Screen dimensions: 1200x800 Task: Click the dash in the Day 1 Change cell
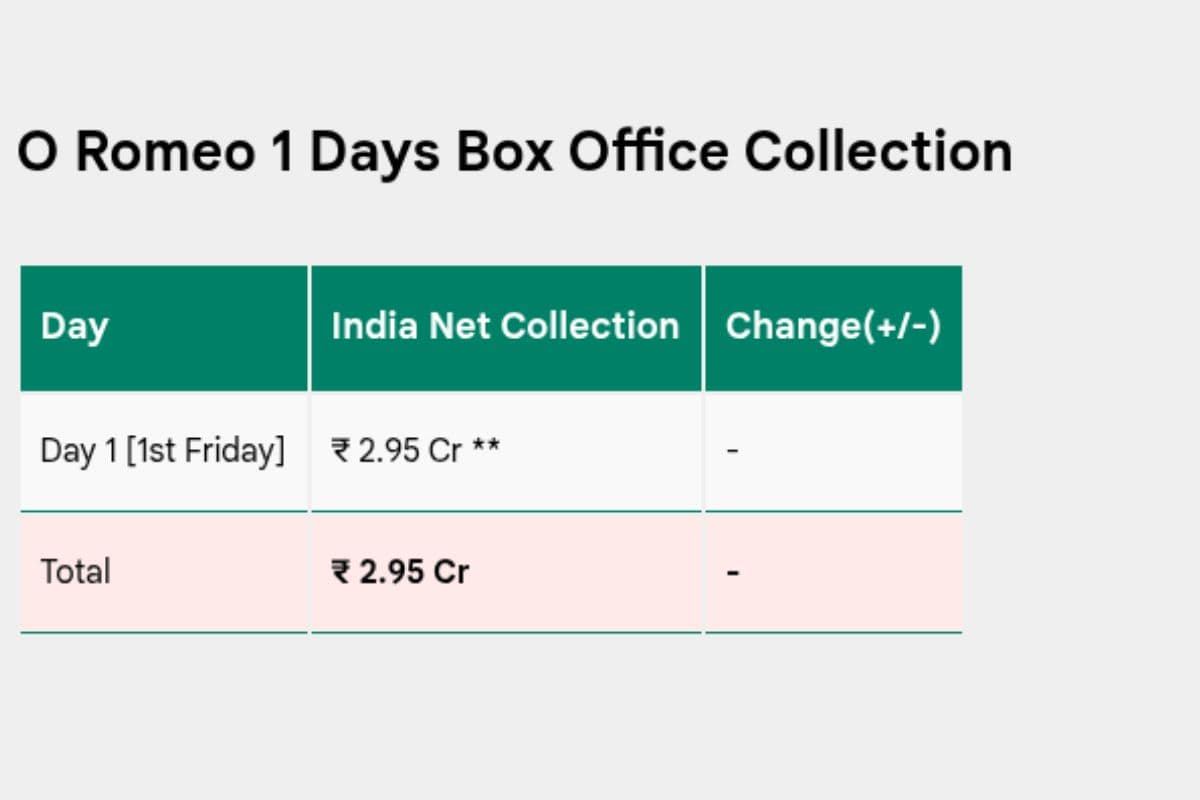[x=733, y=451]
